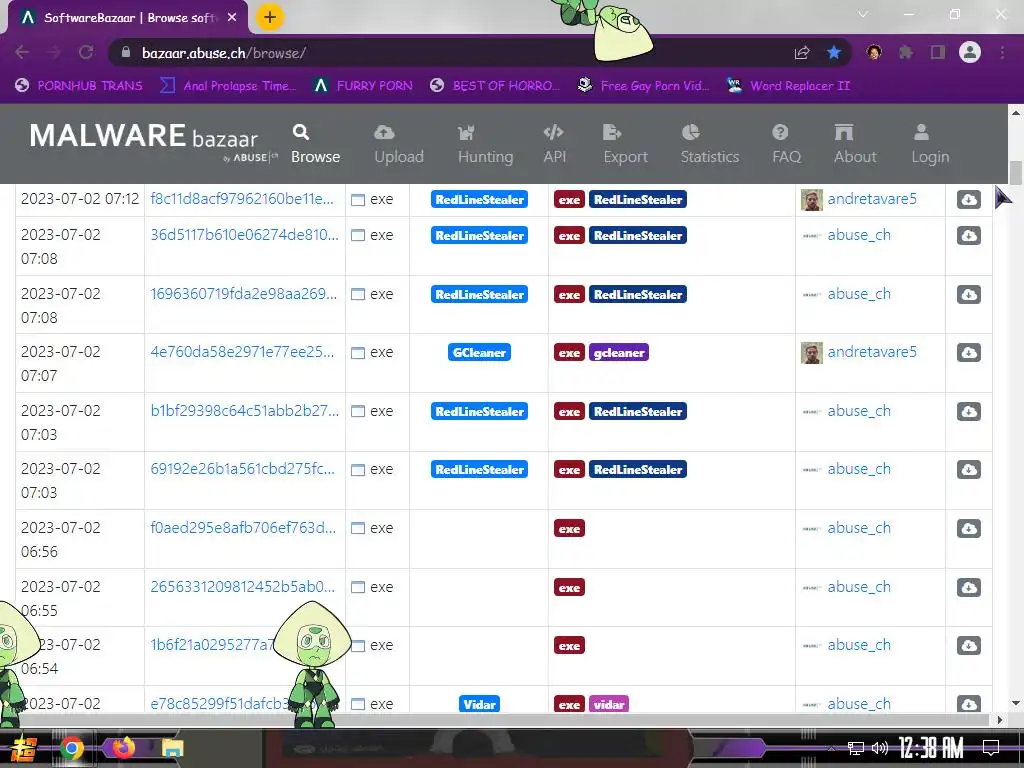Open hash link 4e760da58e2971e77ee25

pos(242,352)
